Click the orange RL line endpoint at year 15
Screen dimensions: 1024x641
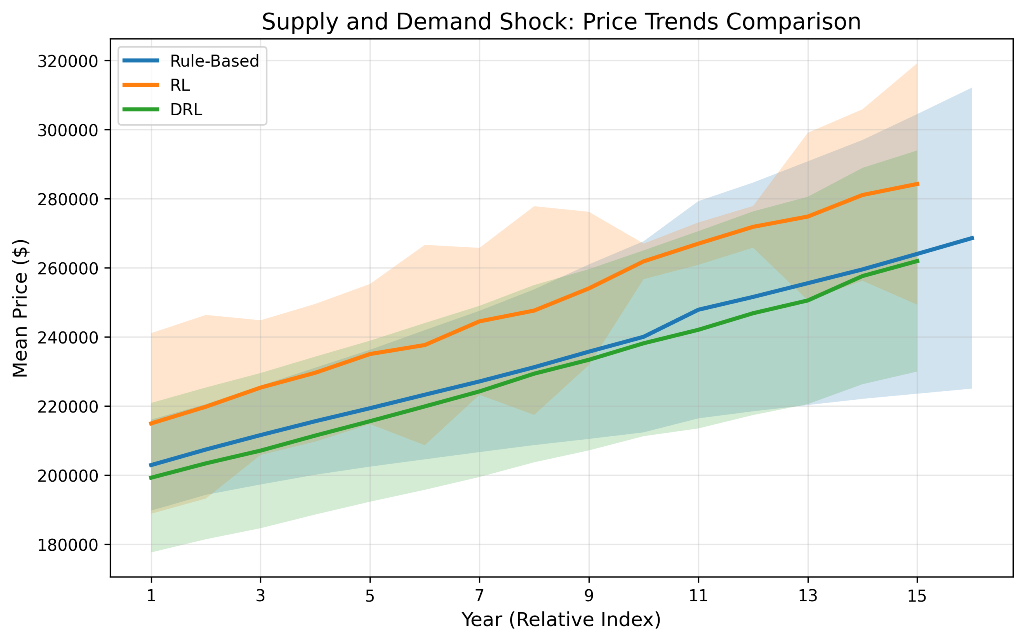pos(917,184)
